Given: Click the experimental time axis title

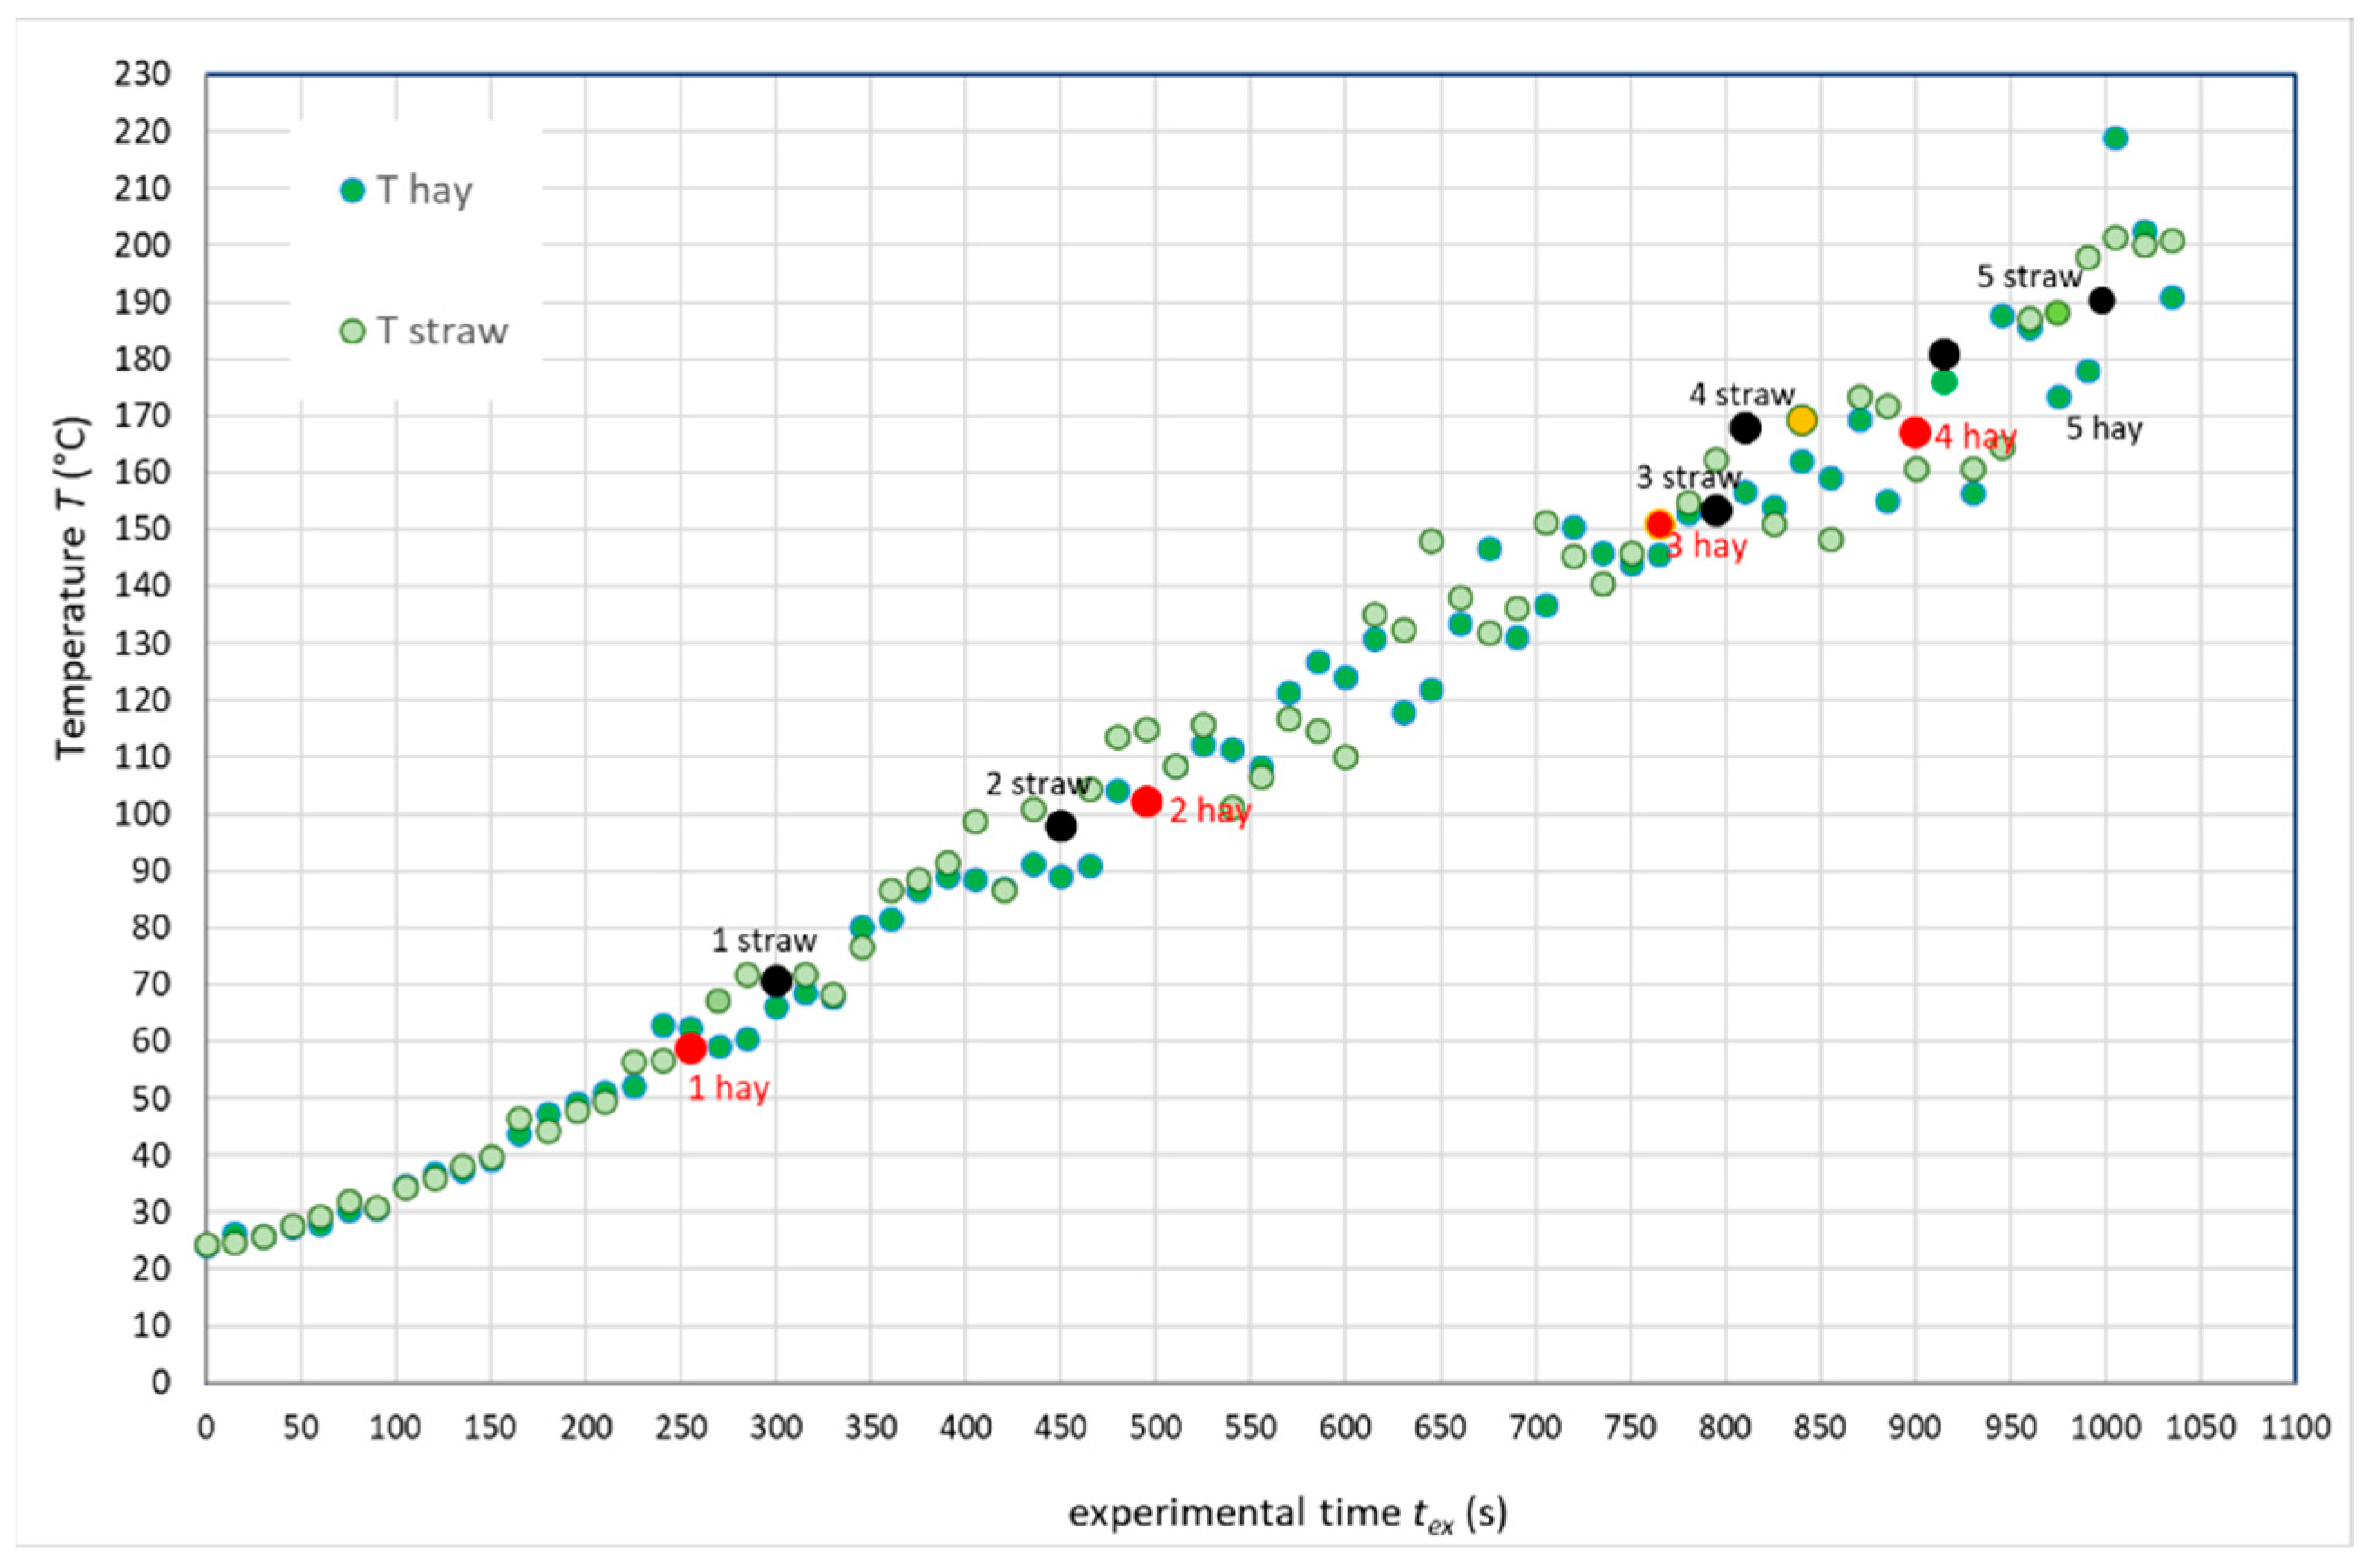Looking at the screenshot, I should coord(1287,1513).
